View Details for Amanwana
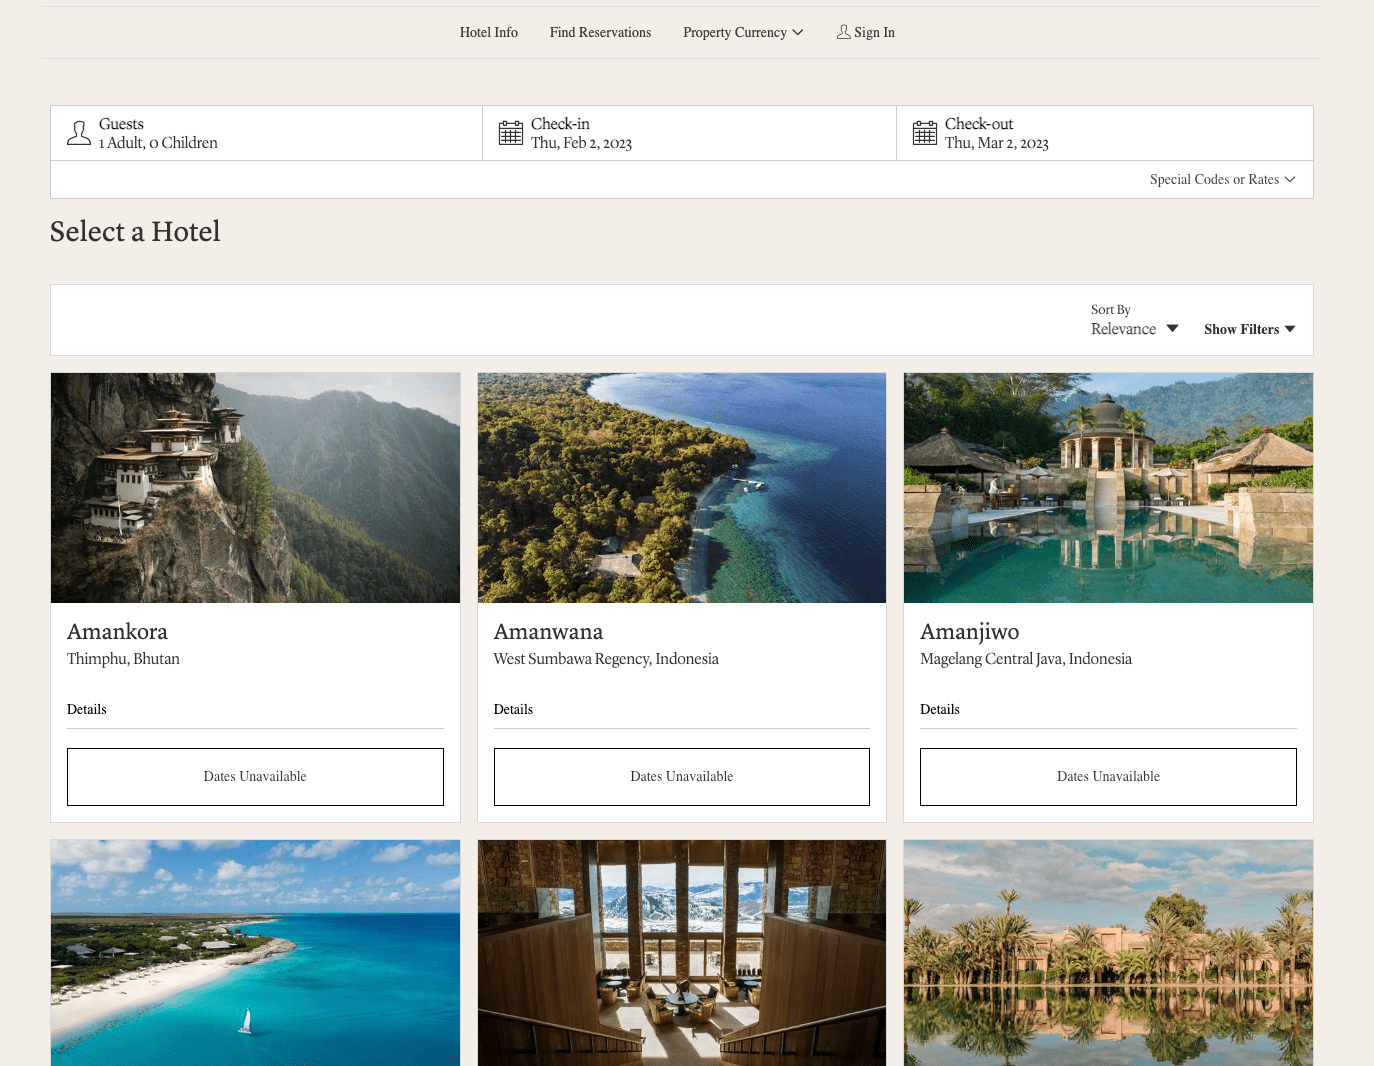1374x1066 pixels. (x=513, y=709)
